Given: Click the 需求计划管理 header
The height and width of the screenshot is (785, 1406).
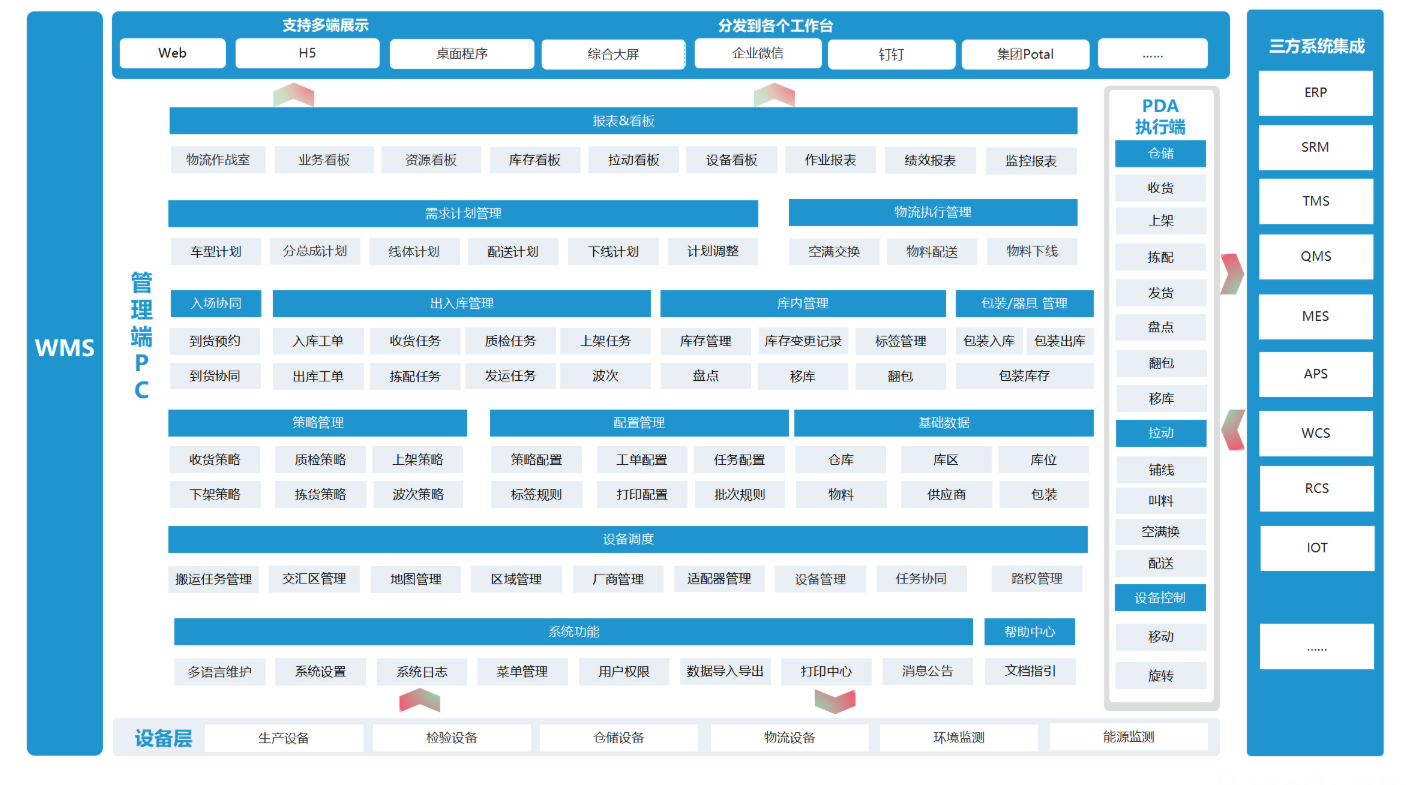Looking at the screenshot, I should [x=462, y=213].
